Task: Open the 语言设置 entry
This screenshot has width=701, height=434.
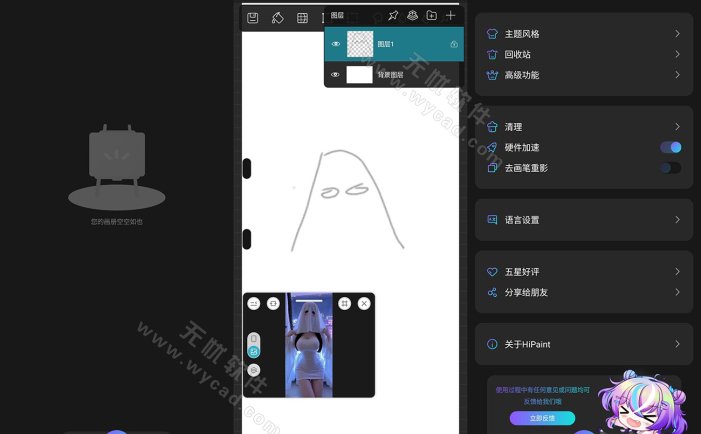Action: [x=584, y=219]
